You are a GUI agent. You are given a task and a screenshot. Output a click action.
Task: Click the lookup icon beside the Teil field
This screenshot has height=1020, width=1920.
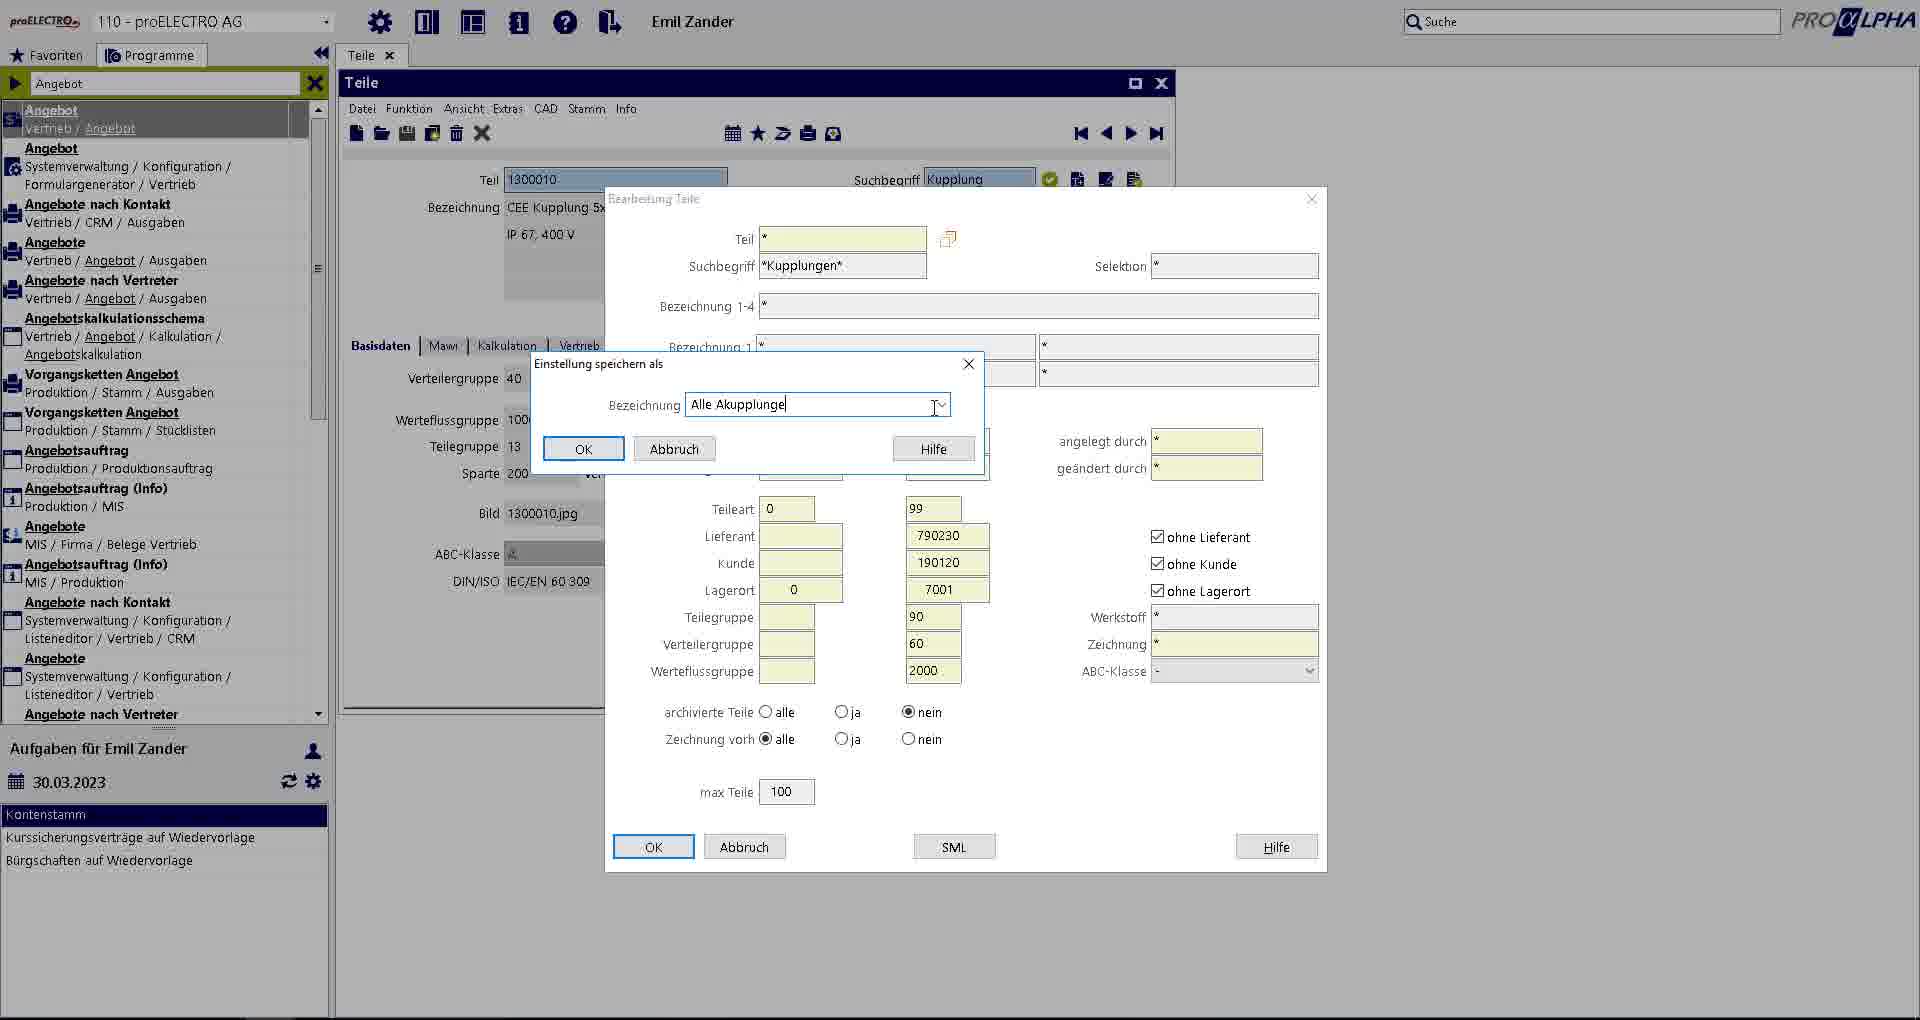[948, 238]
